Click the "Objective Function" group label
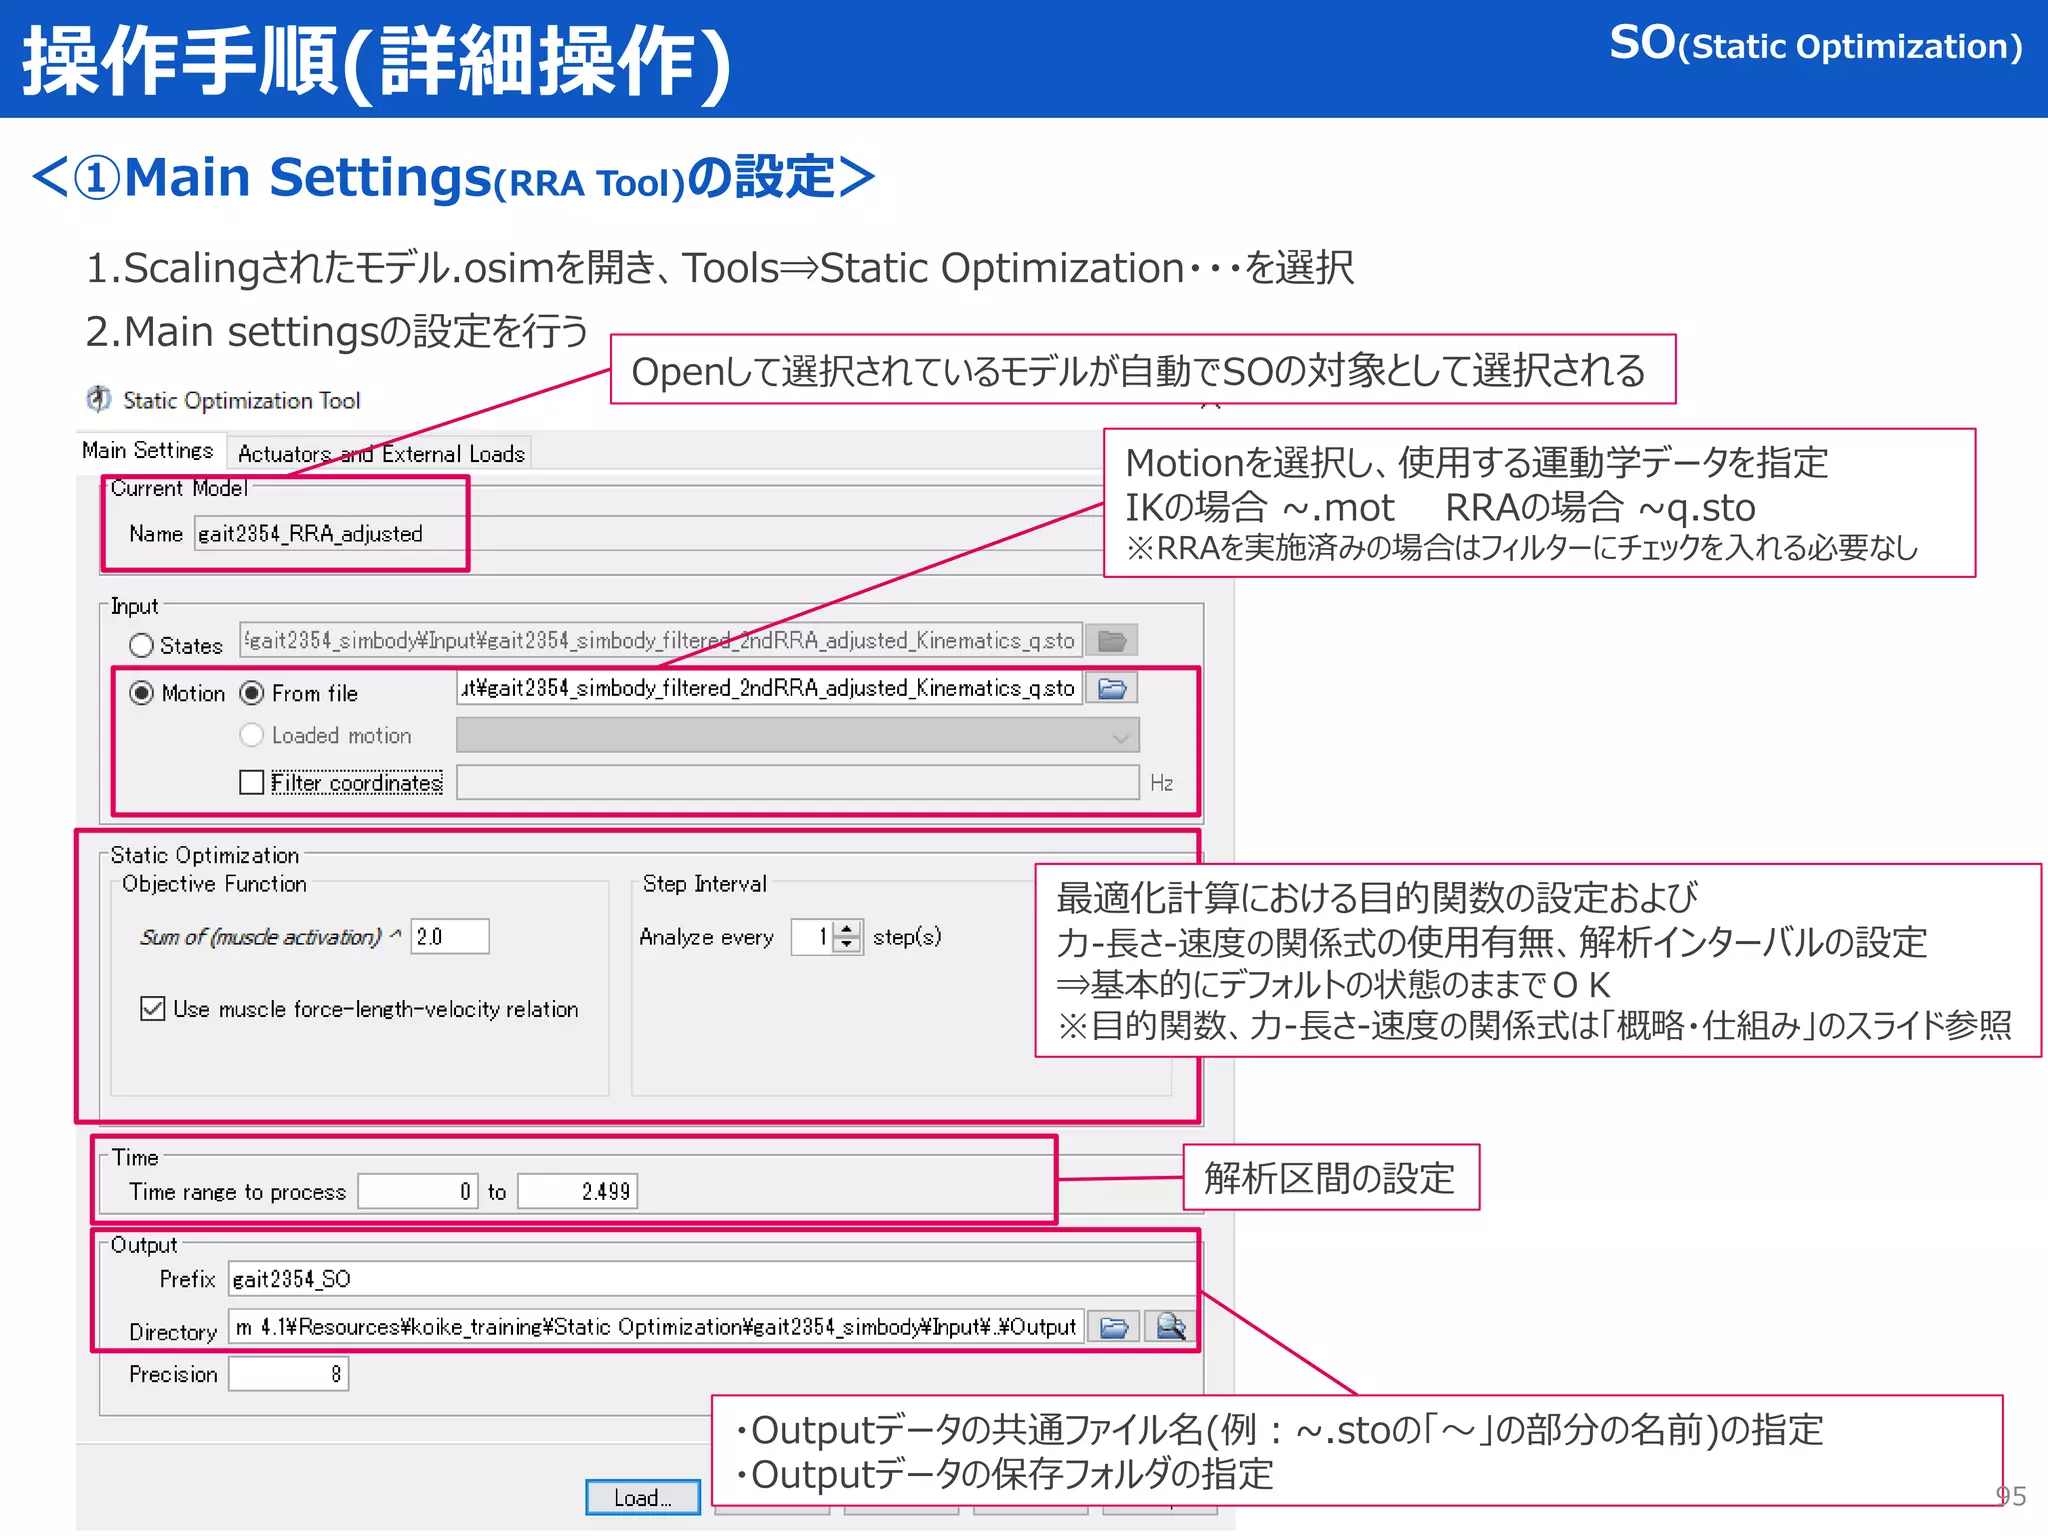The height and width of the screenshot is (1536, 2048). pos(214,884)
